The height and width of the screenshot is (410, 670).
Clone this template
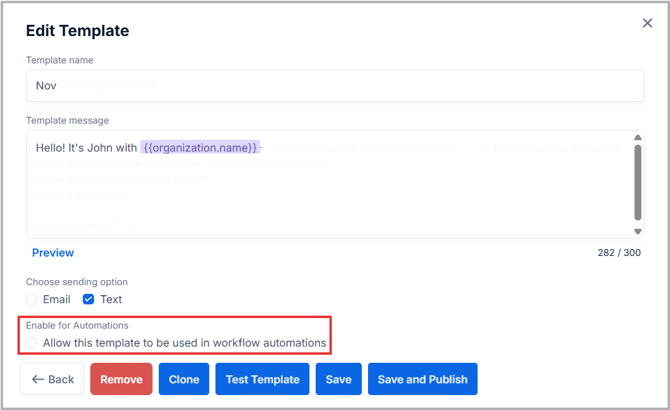click(184, 379)
